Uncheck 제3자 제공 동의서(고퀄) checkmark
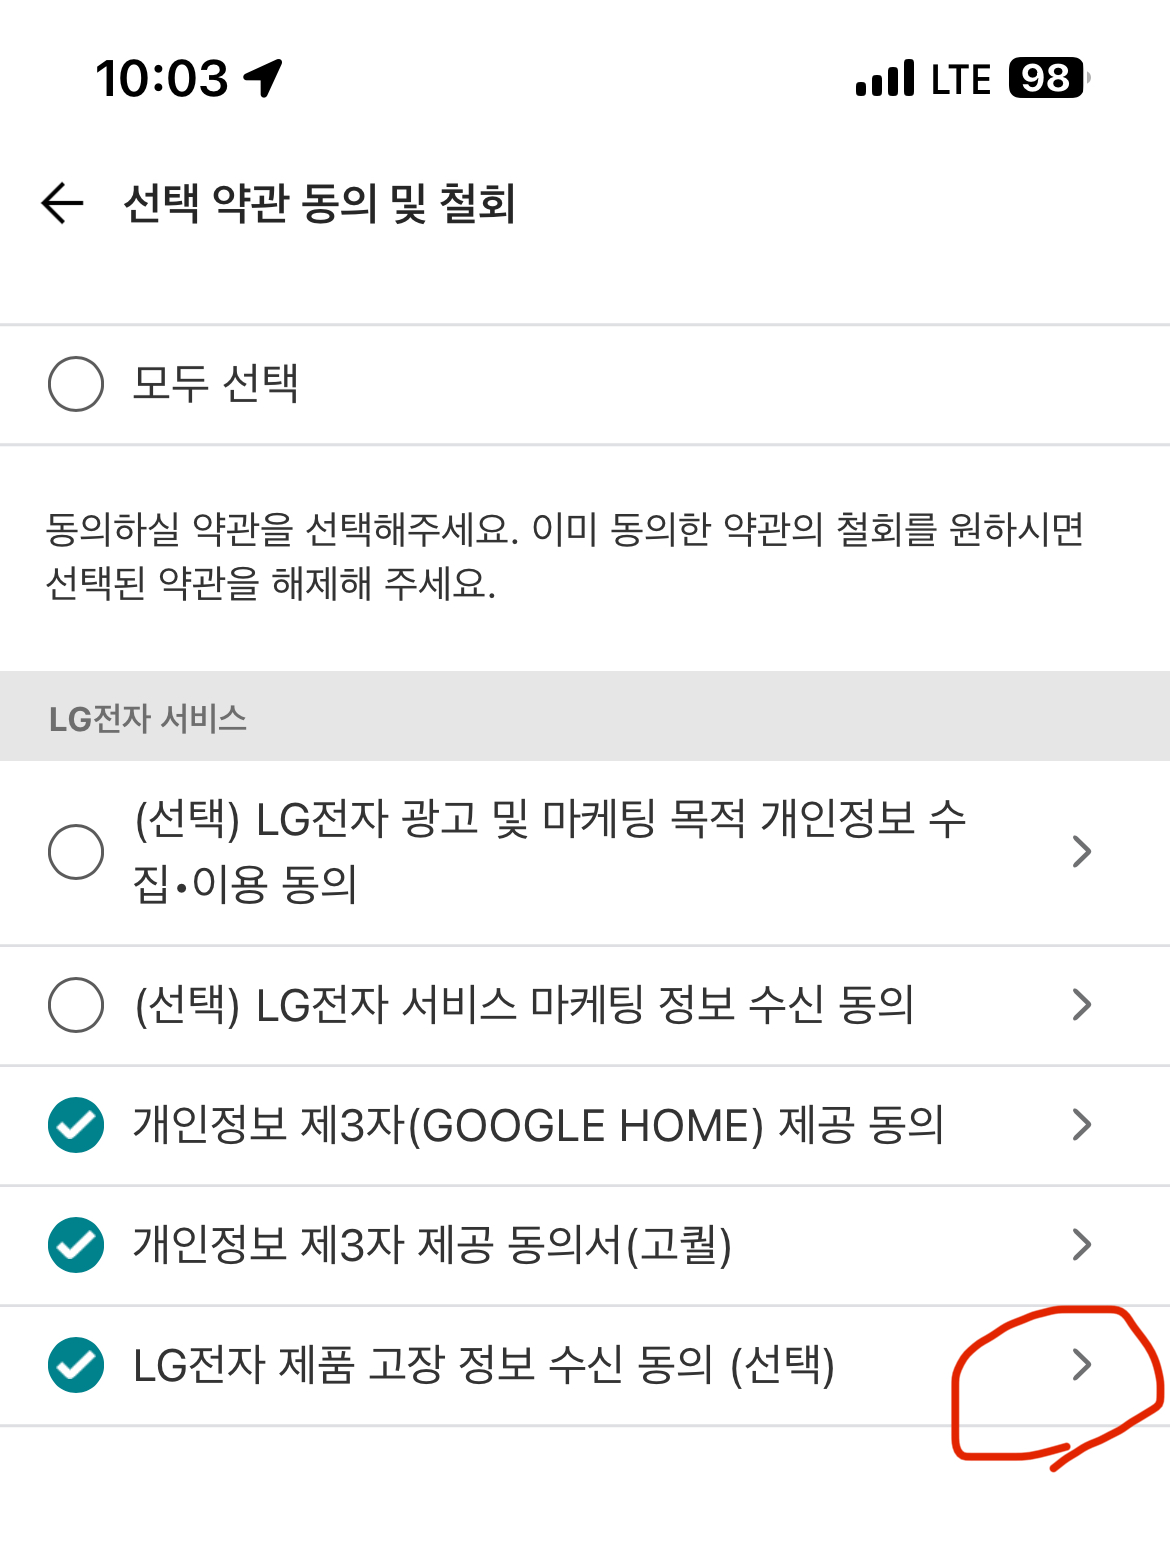 point(76,1245)
